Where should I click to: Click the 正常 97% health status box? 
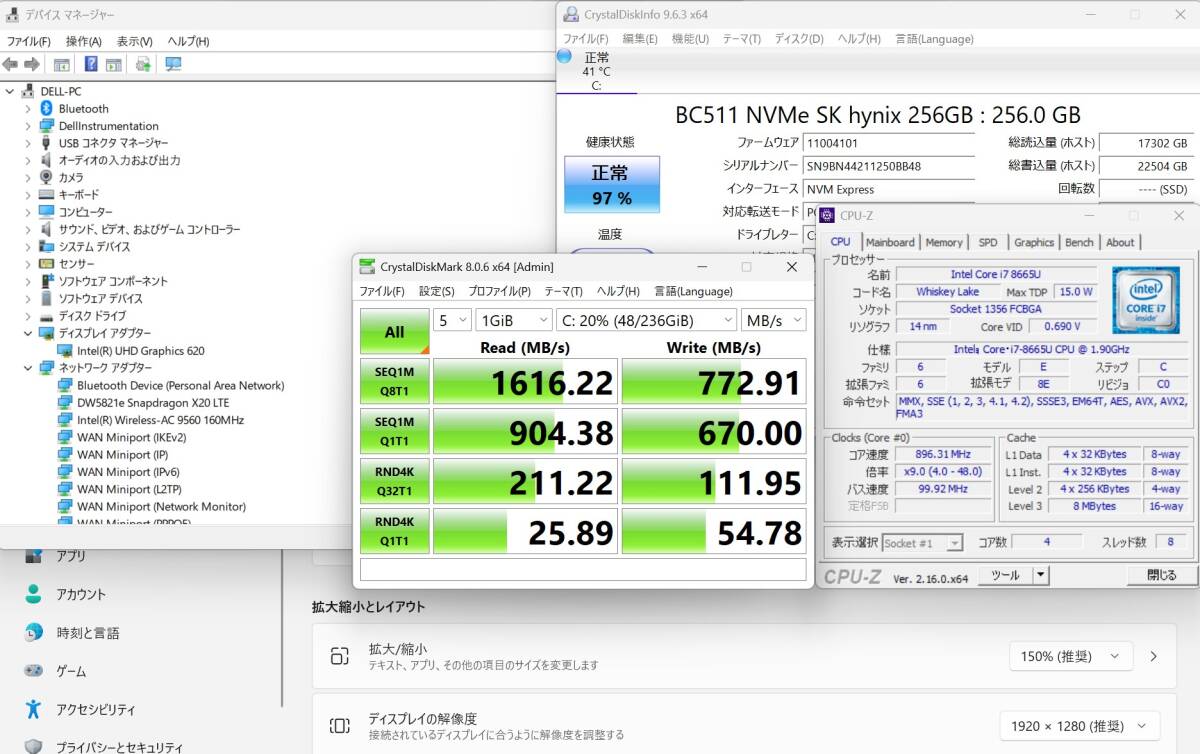pos(611,184)
